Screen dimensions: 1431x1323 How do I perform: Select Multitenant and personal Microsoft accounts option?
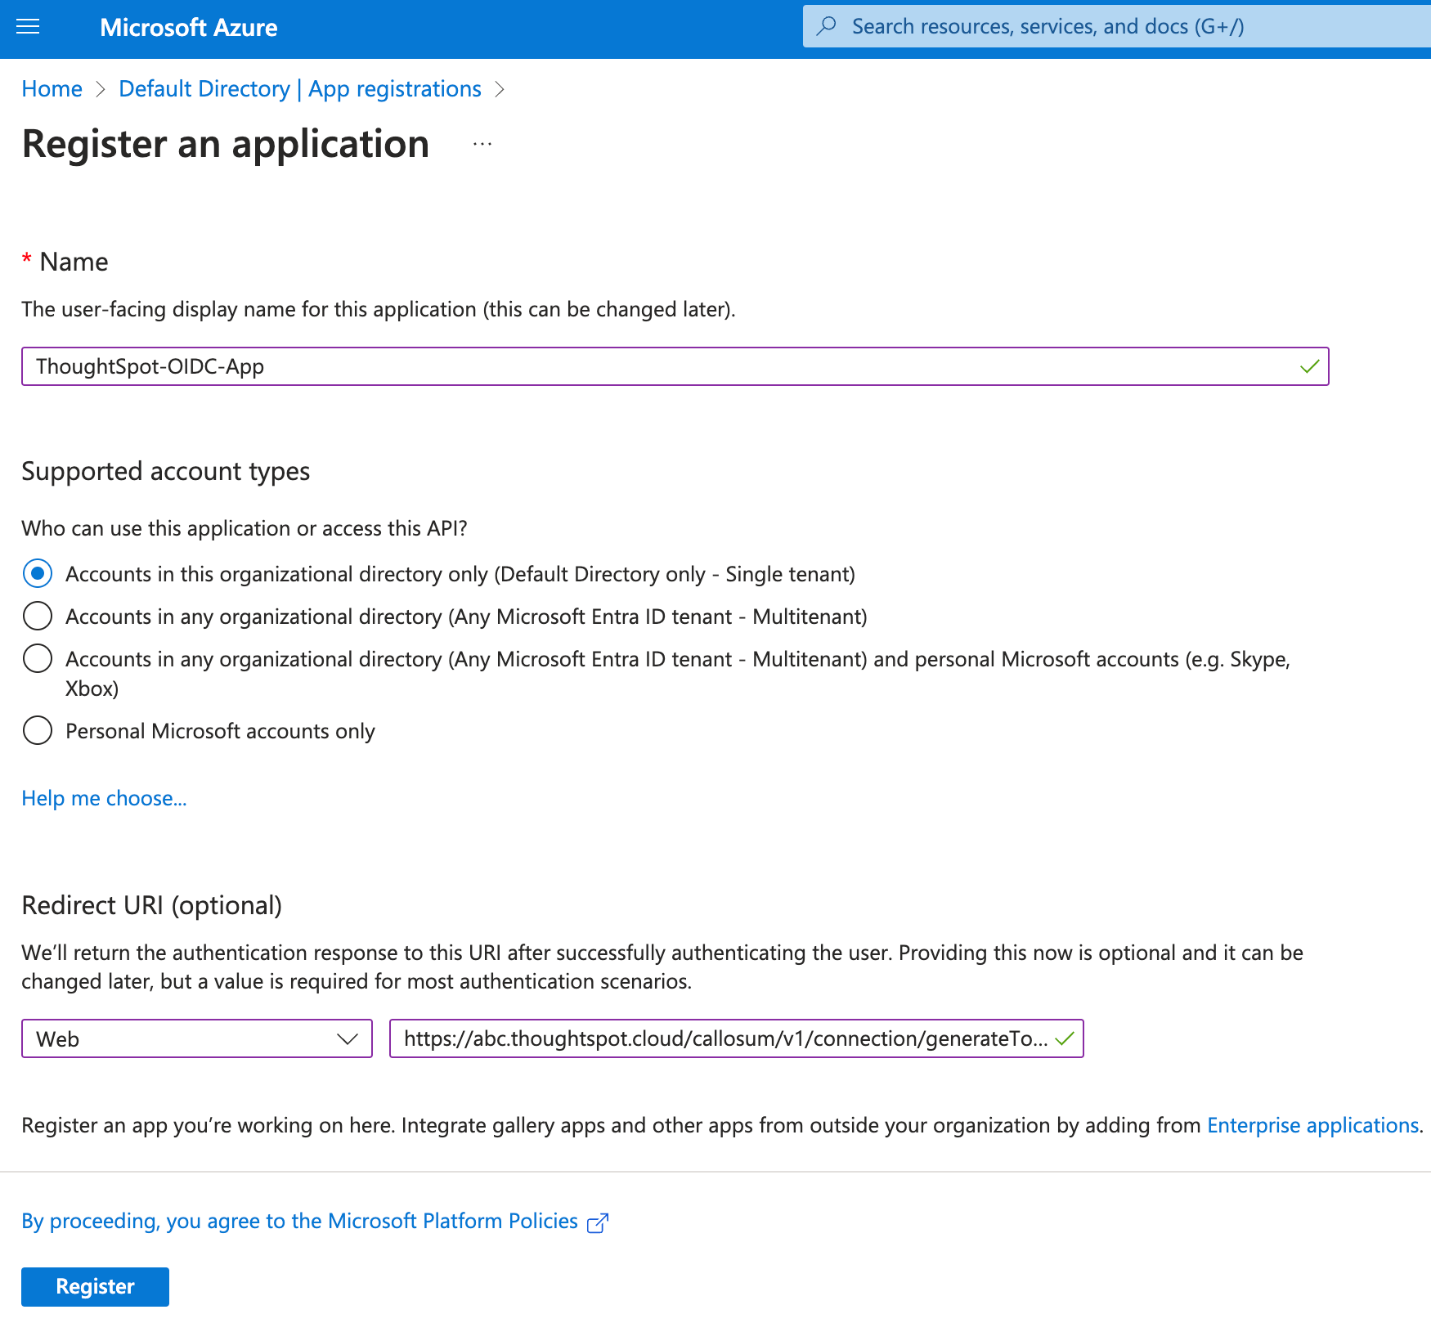37,659
